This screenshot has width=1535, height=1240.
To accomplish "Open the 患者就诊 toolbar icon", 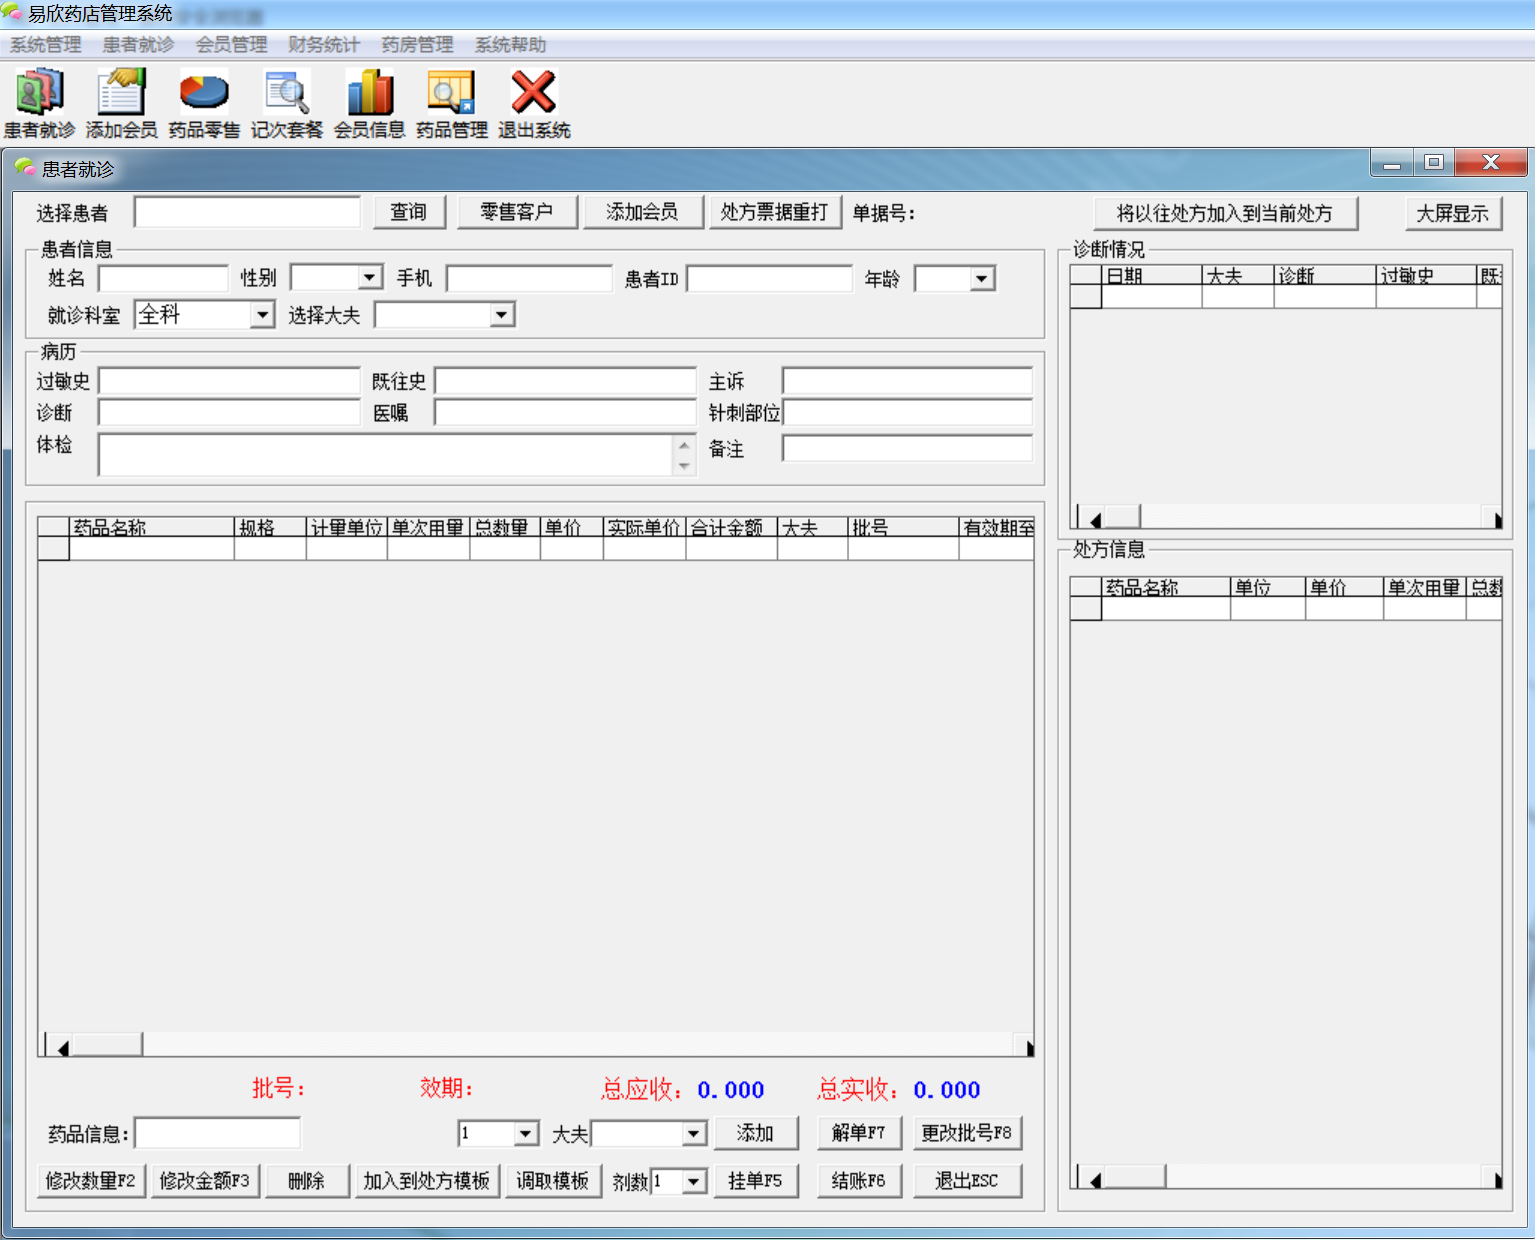I will tap(39, 103).
